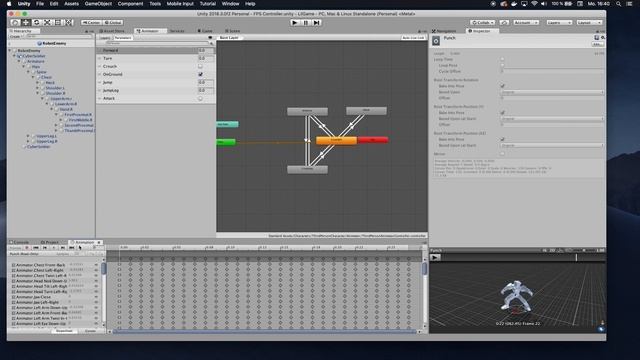640x360 pixels.
Task: Select the green Entry state node
Action: [226, 142]
